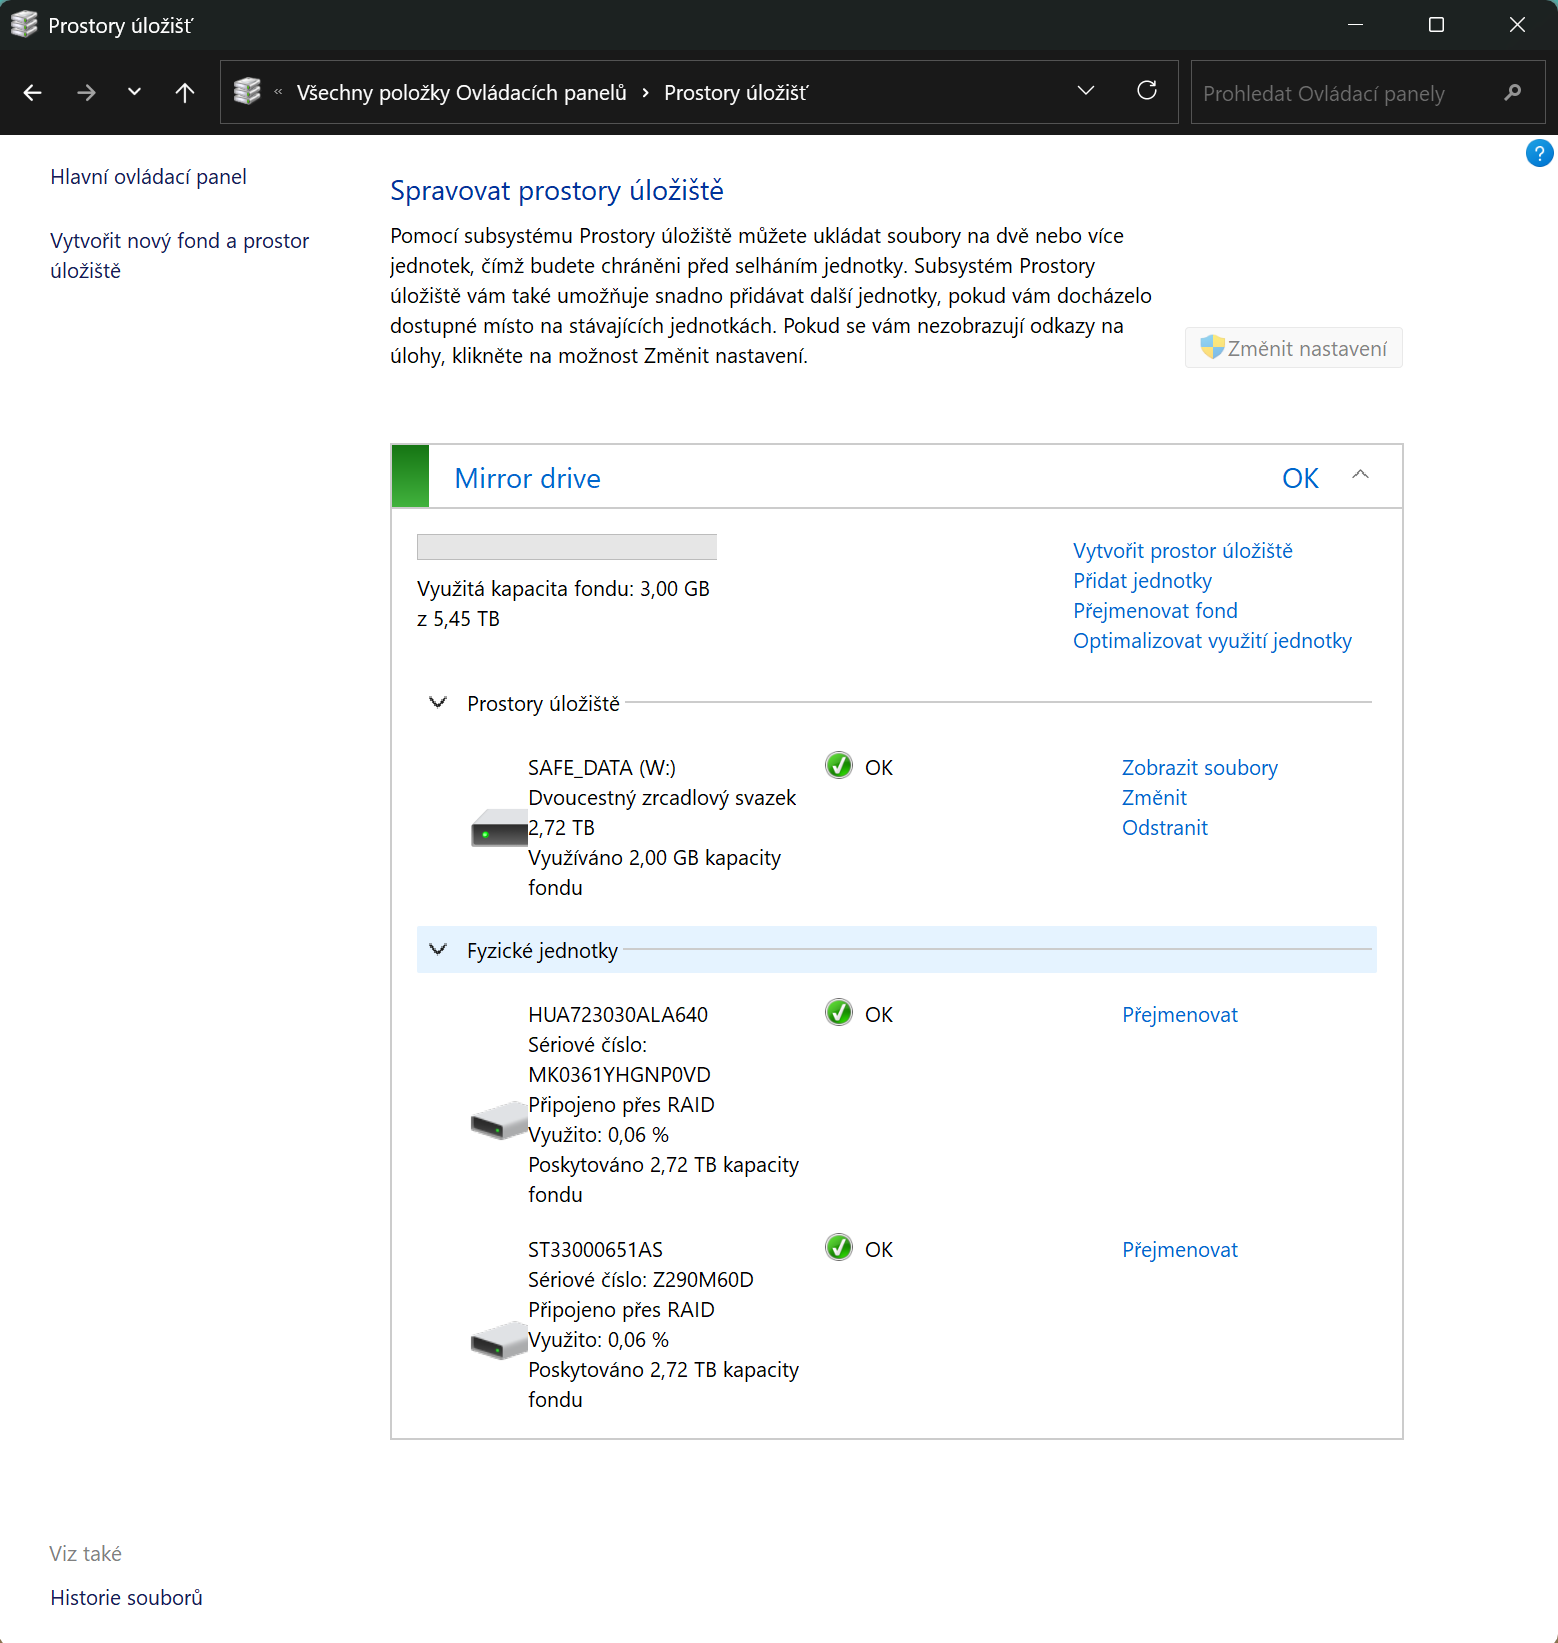Click the forward navigation arrow
Viewport: 1558px width, 1643px height.
pyautogui.click(x=87, y=93)
